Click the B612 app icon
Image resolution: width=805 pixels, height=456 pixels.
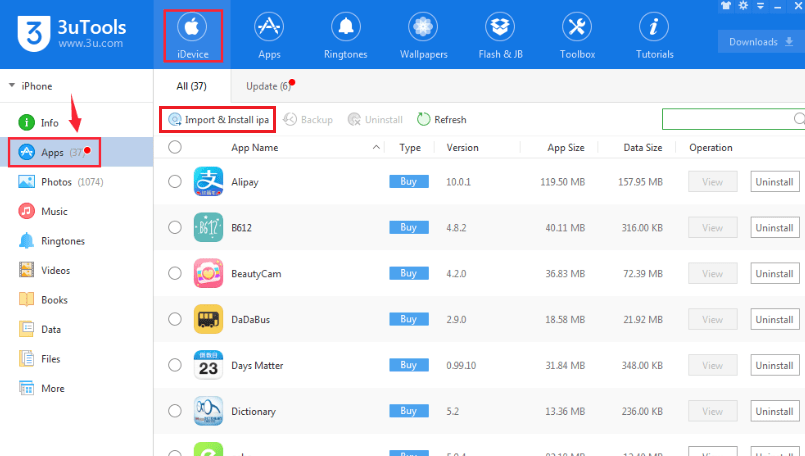pyautogui.click(x=208, y=227)
